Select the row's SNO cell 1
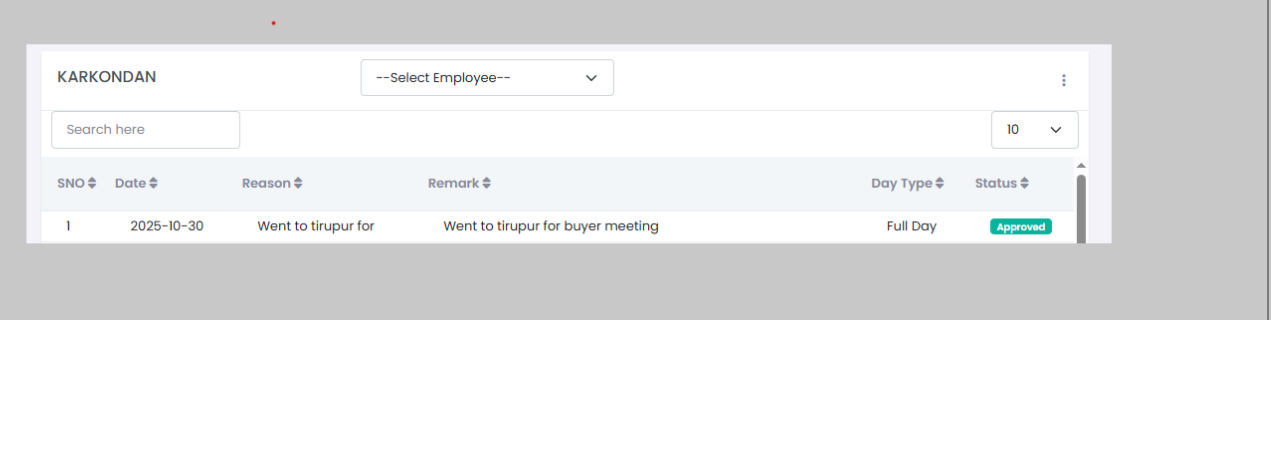1271x460 pixels. [68, 226]
